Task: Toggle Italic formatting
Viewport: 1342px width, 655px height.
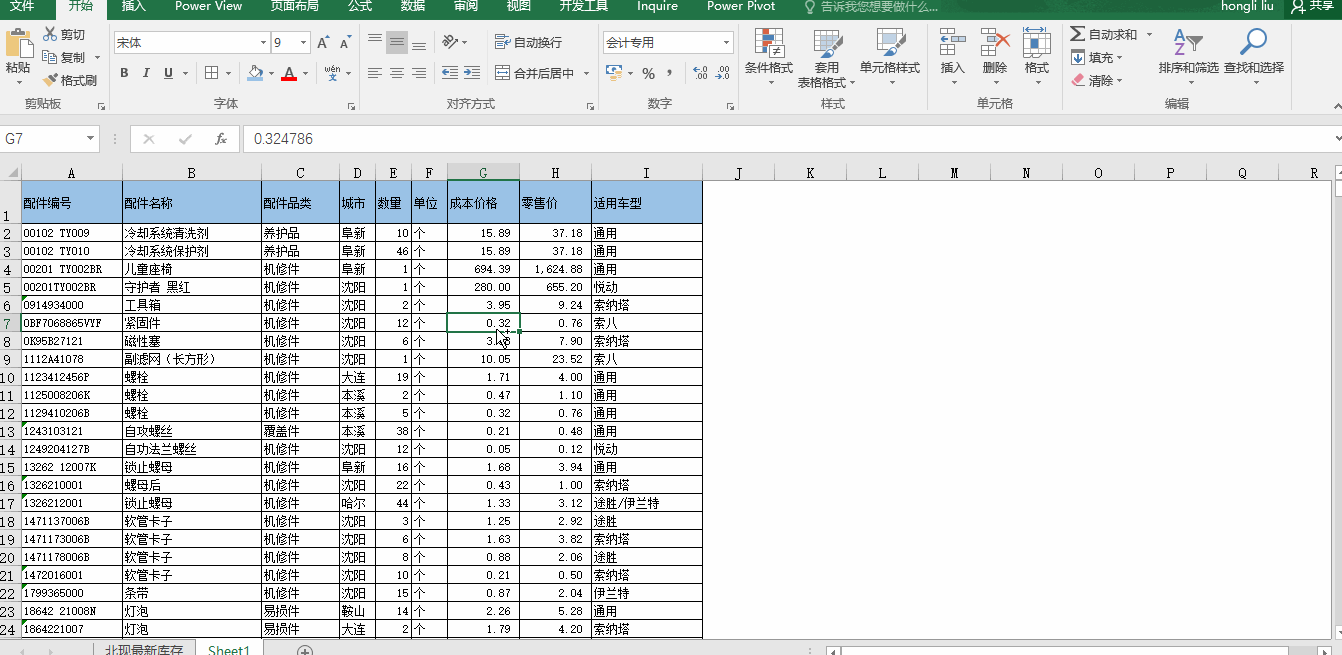Action: (146, 73)
